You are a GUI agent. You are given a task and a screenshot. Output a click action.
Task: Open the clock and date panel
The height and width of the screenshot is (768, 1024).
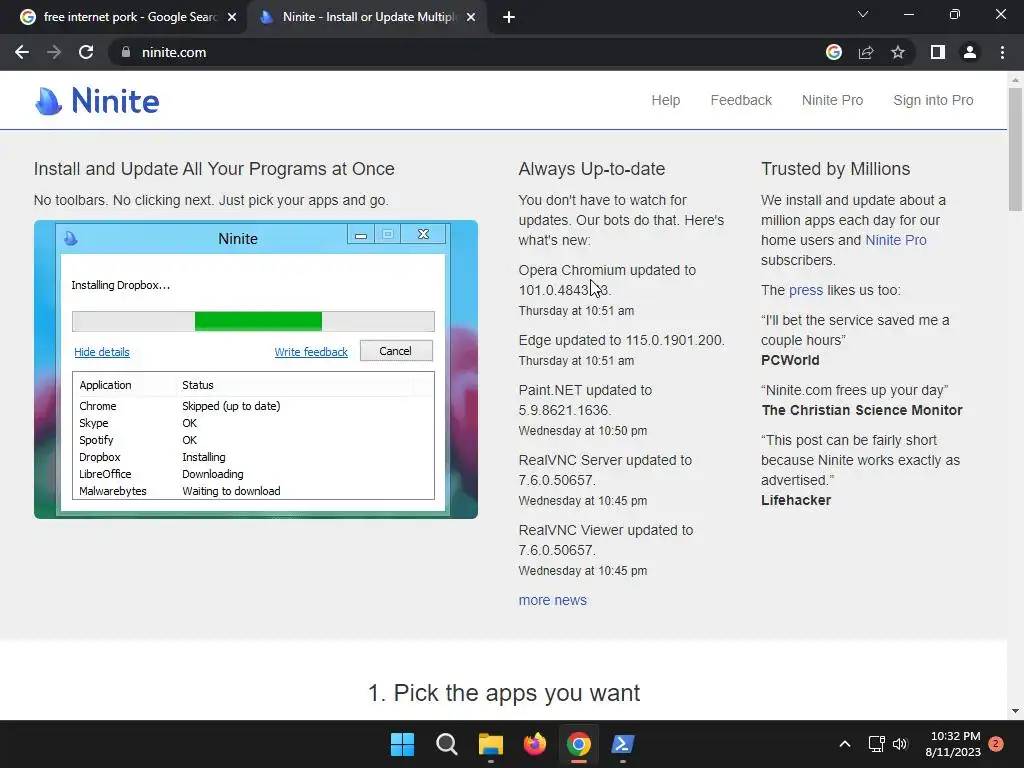point(953,744)
